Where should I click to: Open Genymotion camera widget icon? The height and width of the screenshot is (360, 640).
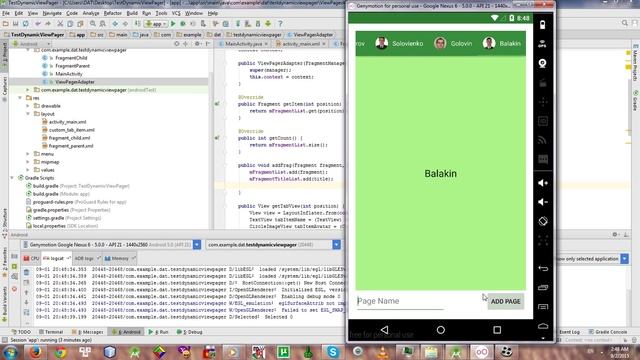(x=542, y=63)
